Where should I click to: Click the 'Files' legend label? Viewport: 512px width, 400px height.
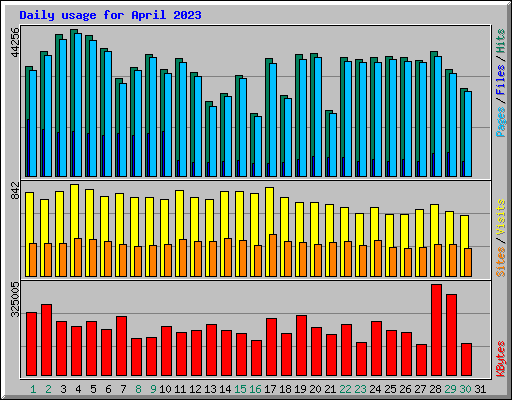500,79
